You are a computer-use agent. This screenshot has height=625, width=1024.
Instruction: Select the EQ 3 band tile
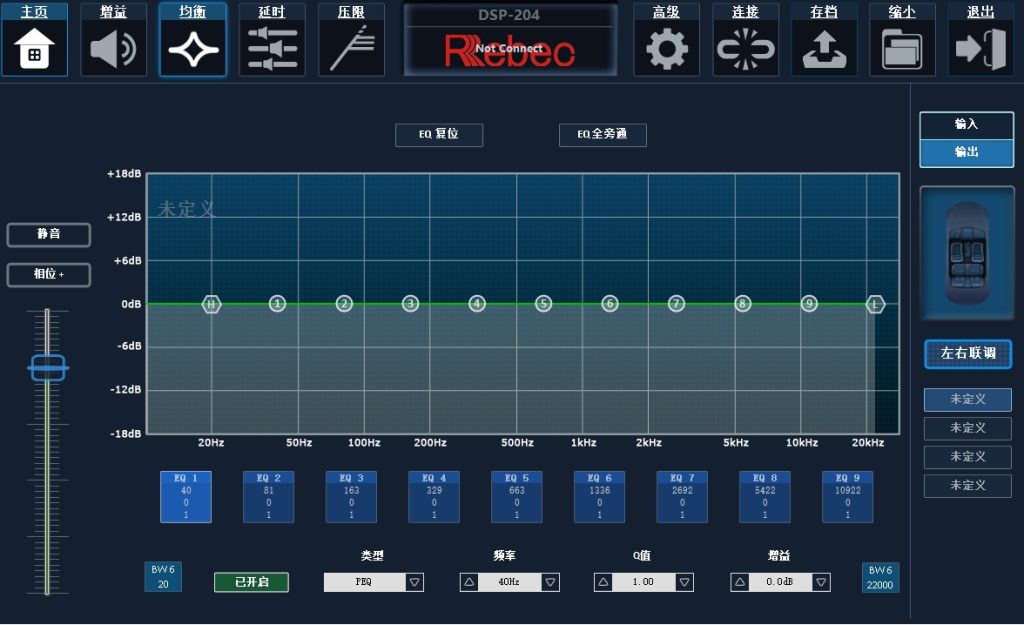coord(351,496)
